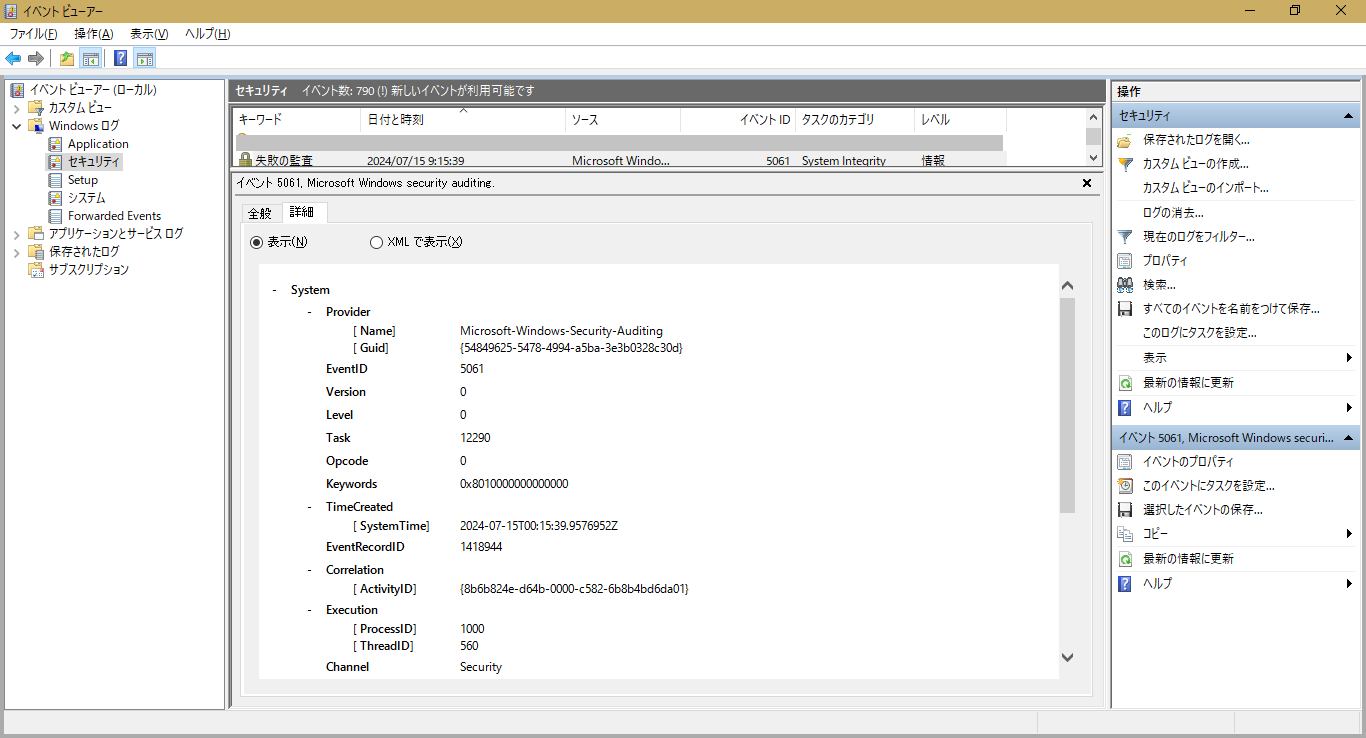
Task: Select セキュリティ log in tree
Action: 93,162
